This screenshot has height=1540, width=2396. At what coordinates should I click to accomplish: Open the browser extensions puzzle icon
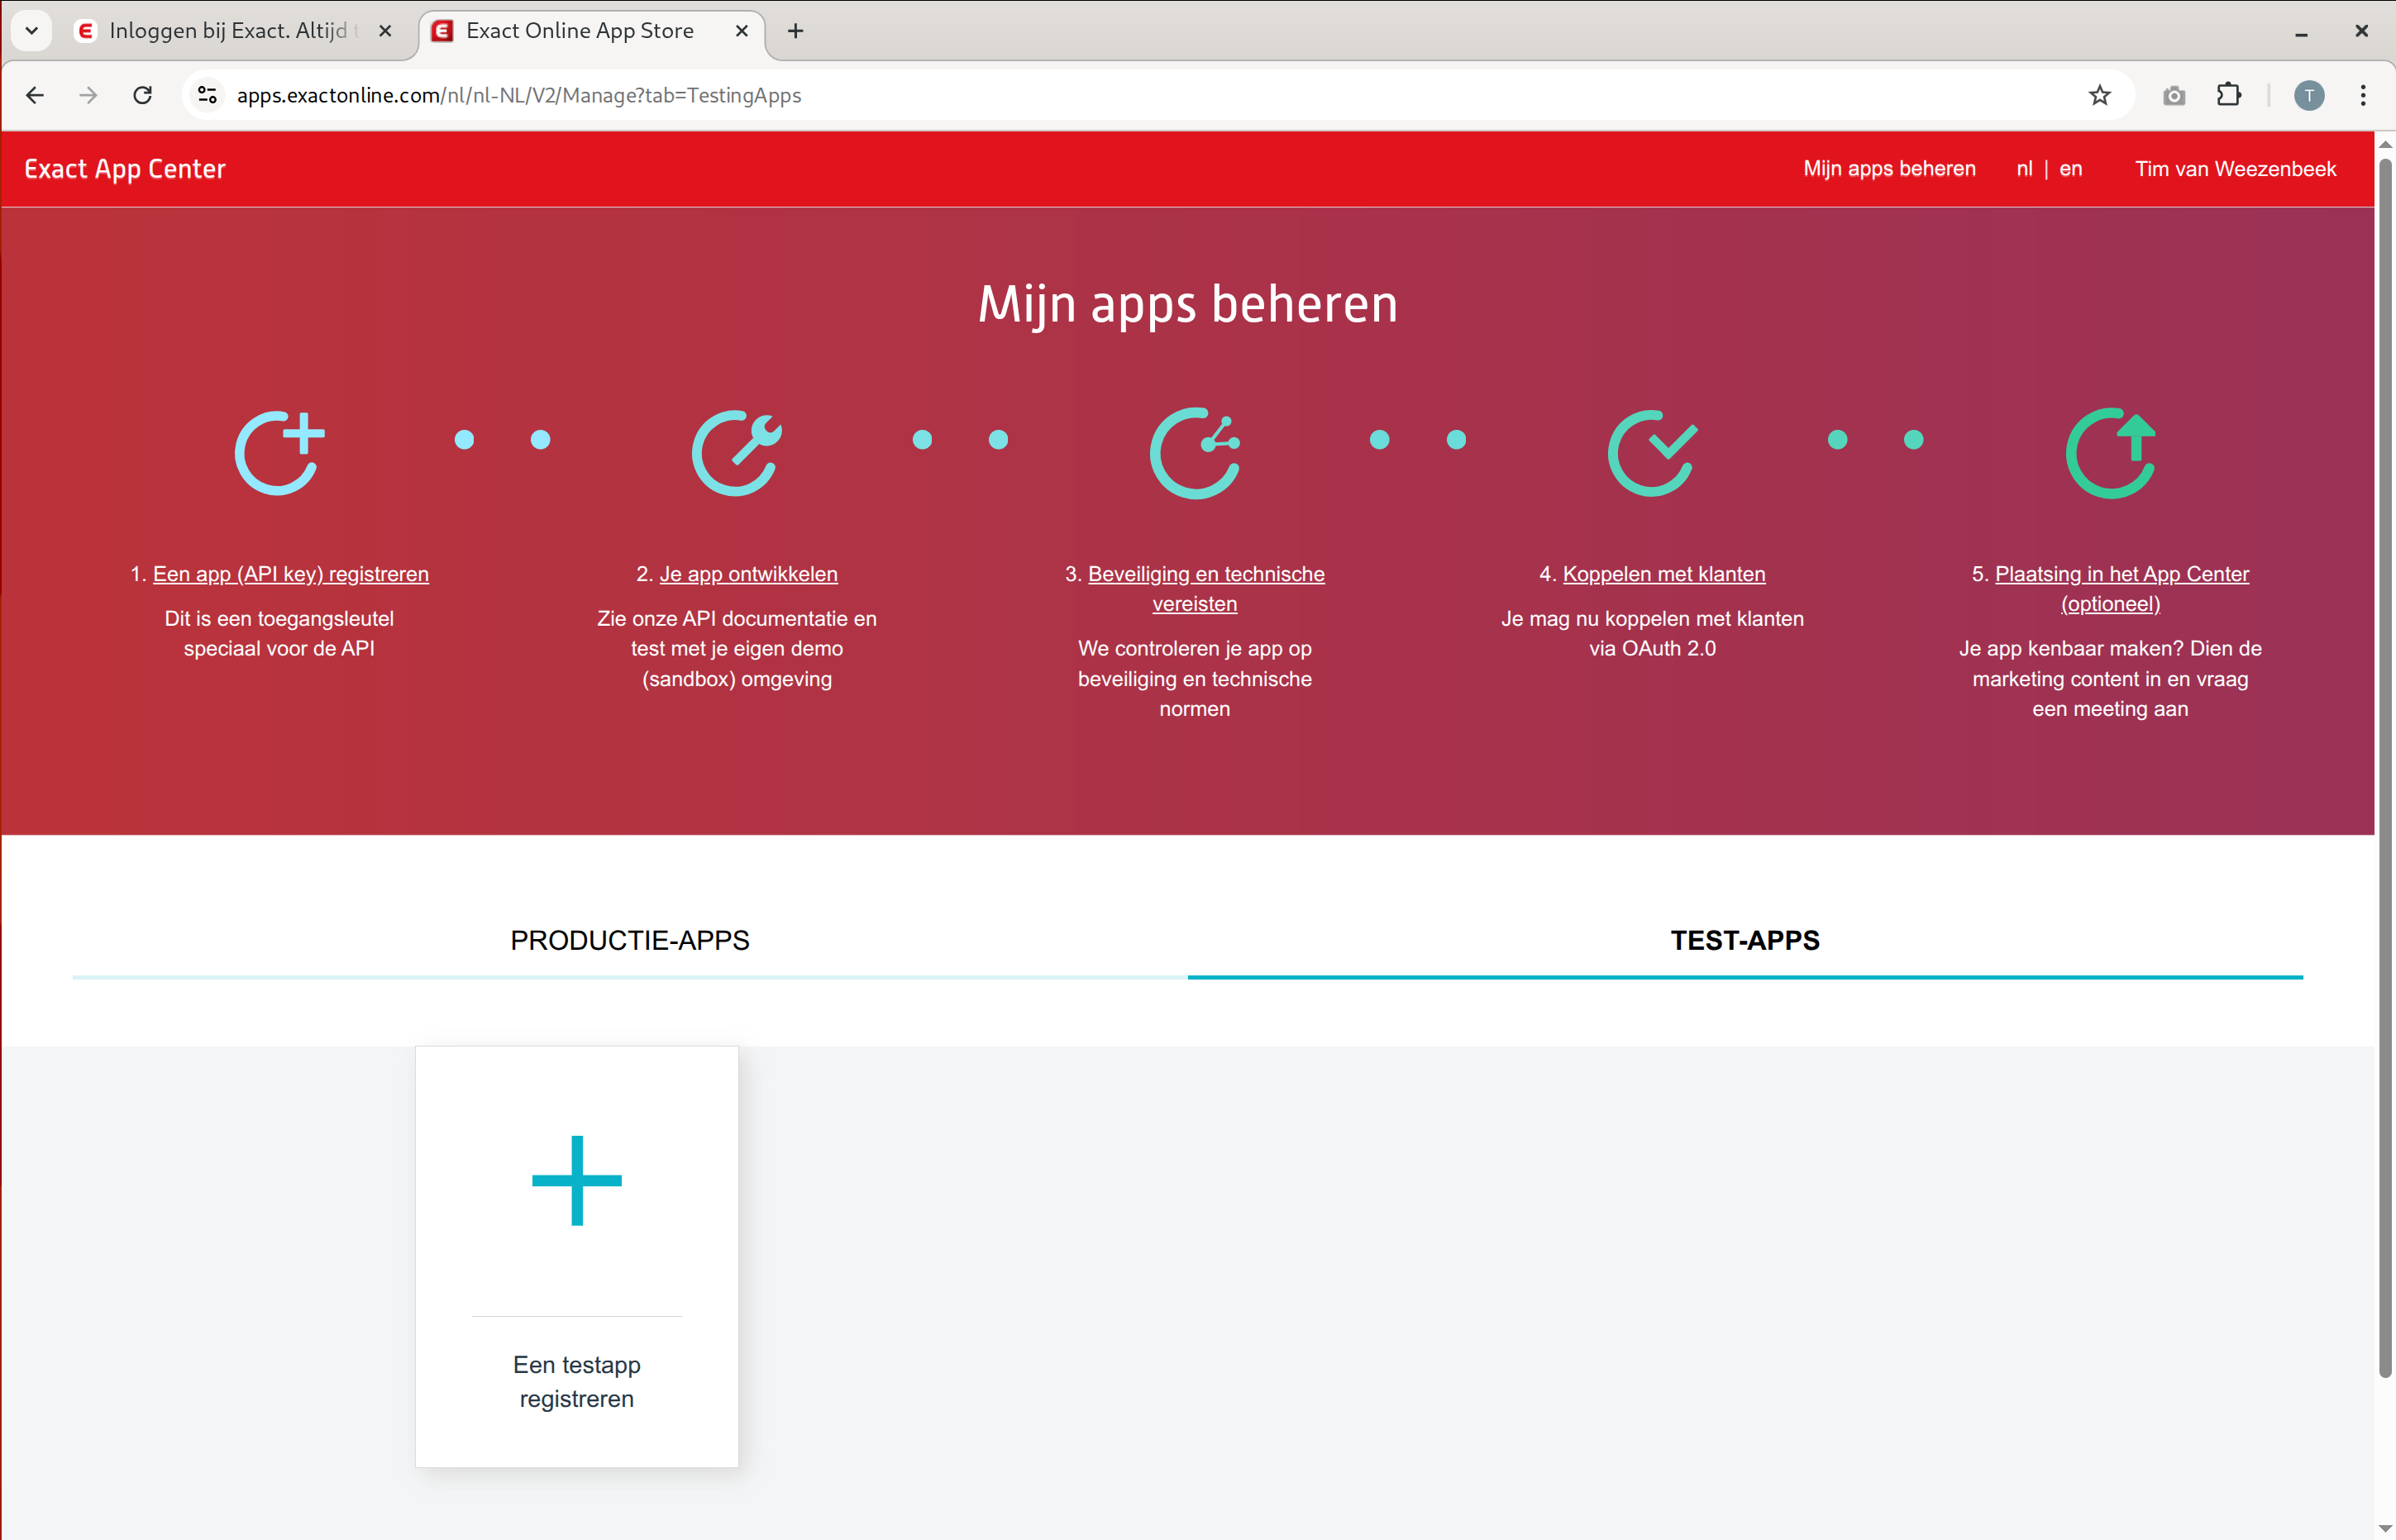tap(2229, 95)
